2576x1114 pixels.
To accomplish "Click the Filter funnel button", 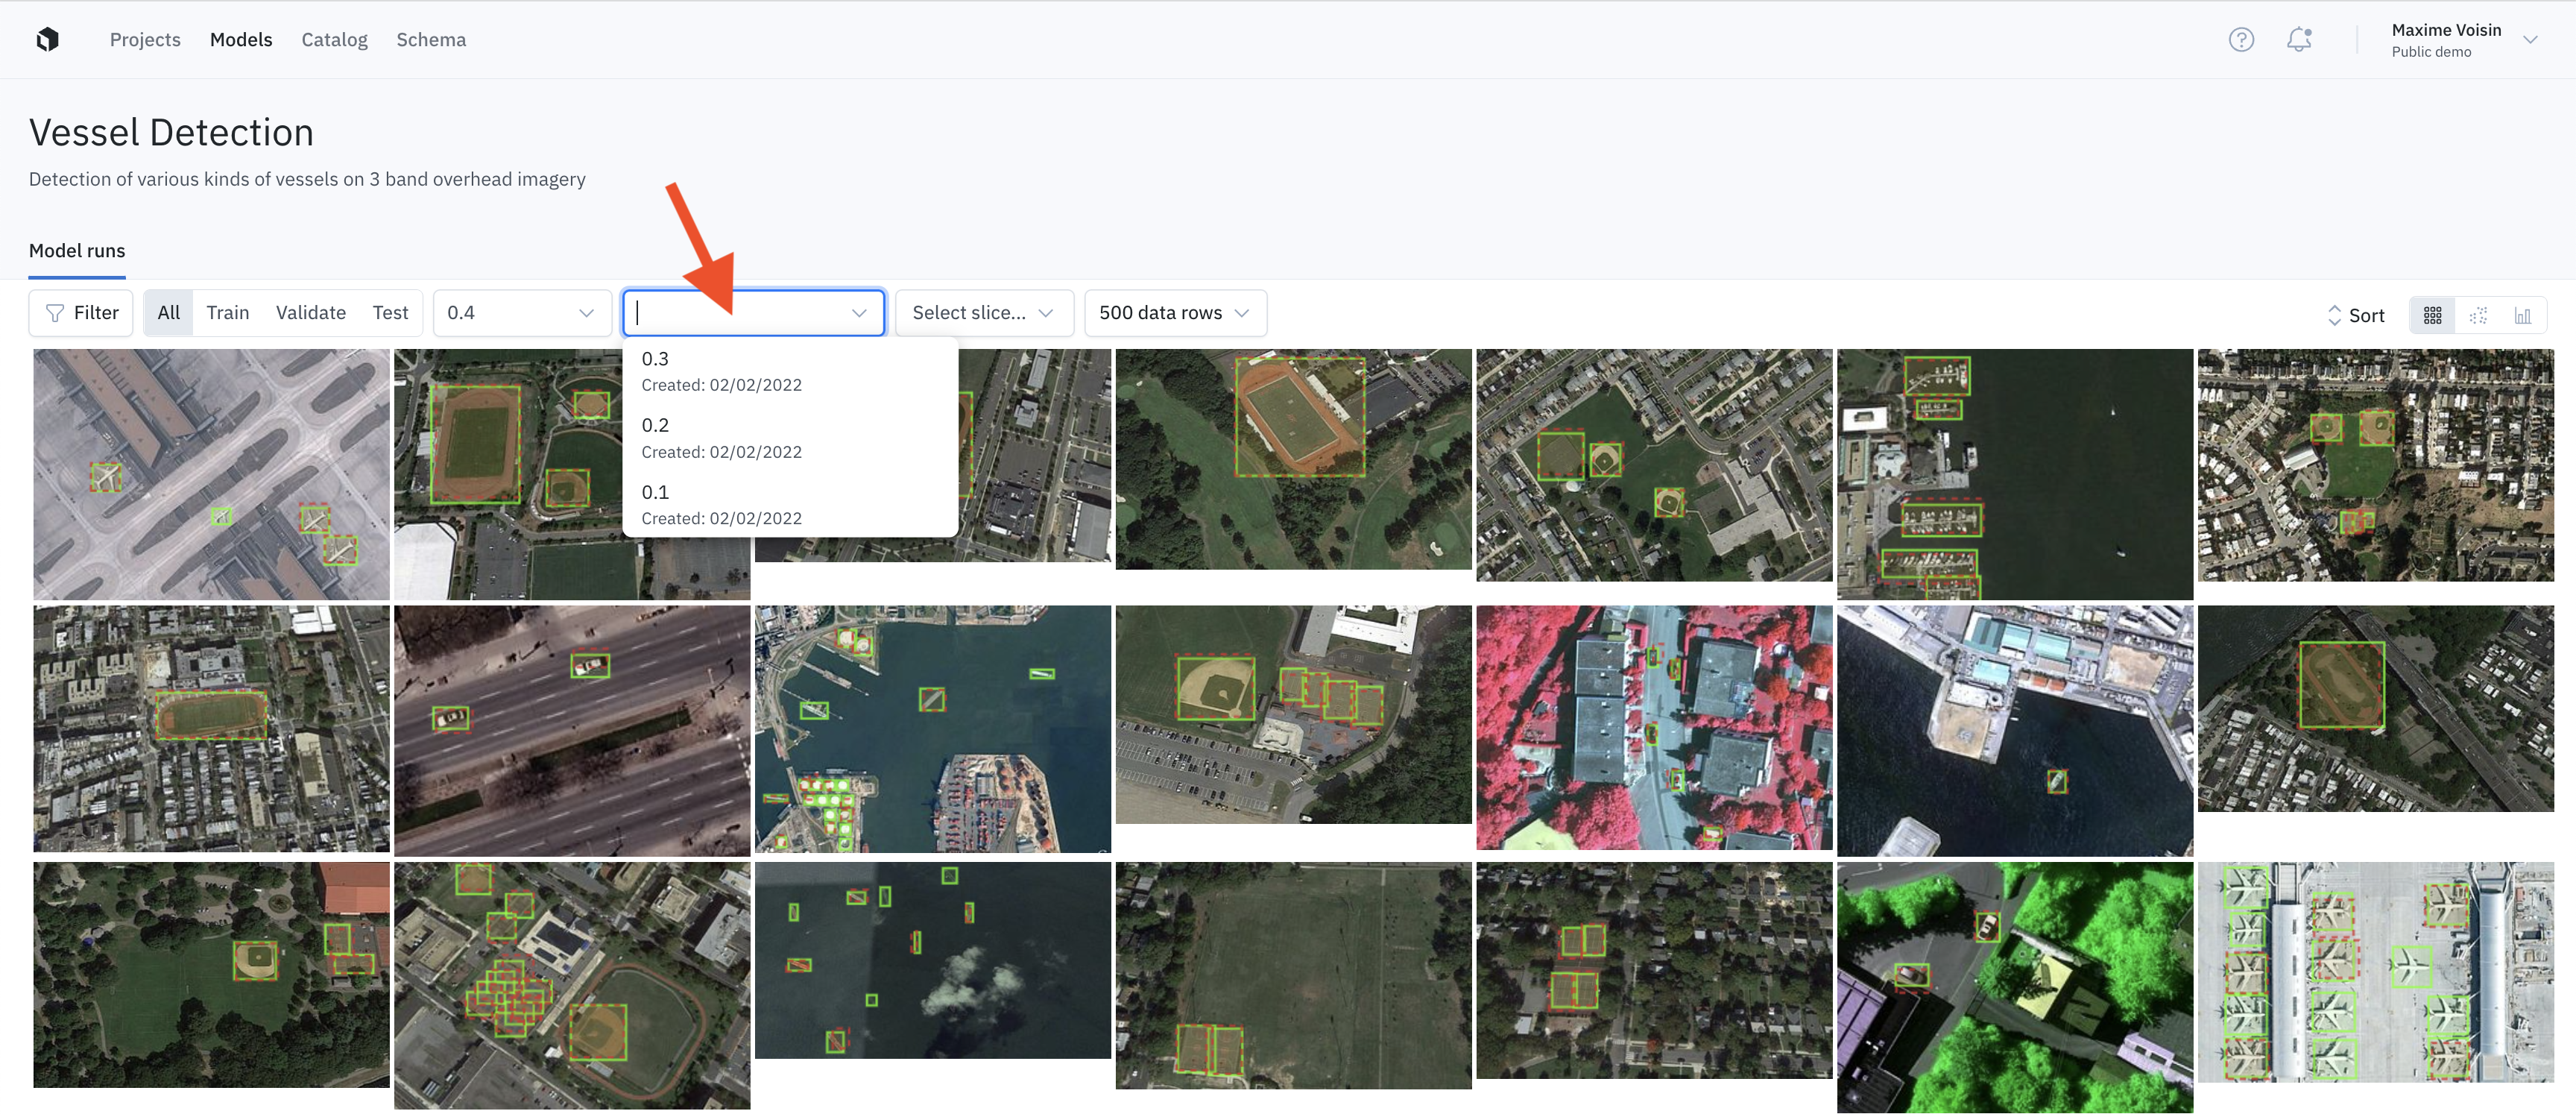I will [x=81, y=313].
